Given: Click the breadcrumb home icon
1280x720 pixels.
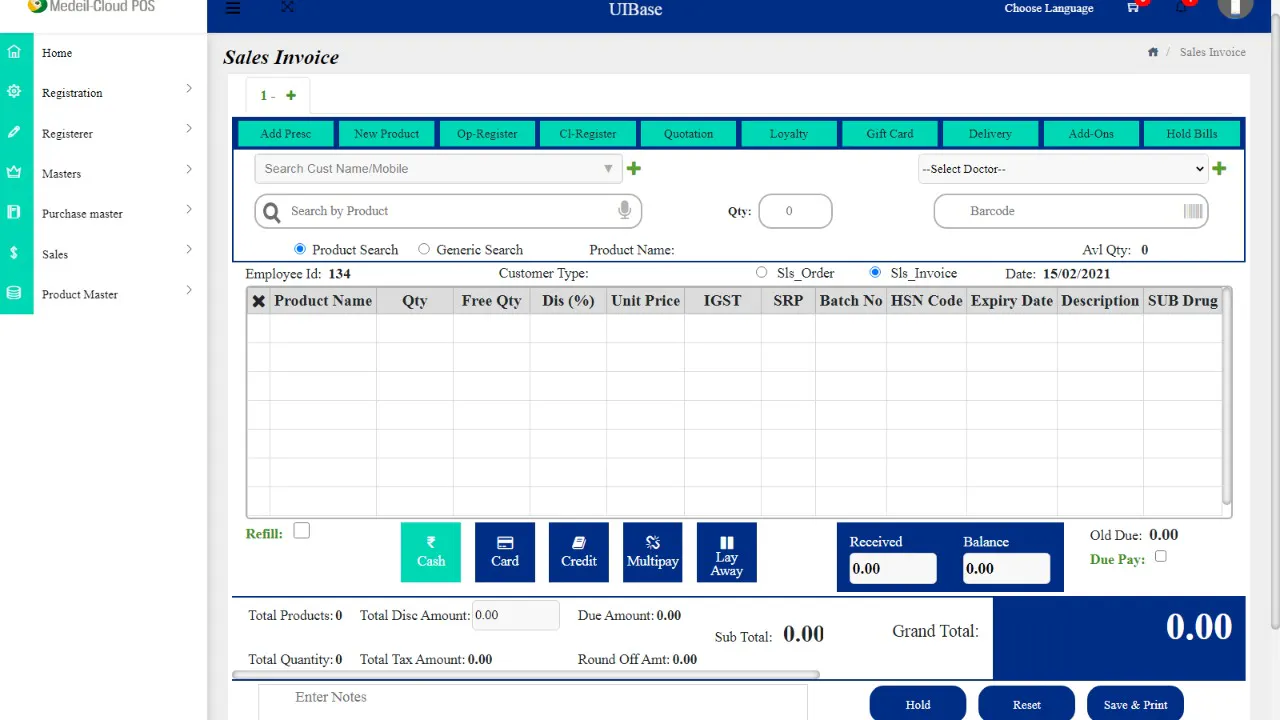Looking at the screenshot, I should coord(1153,52).
